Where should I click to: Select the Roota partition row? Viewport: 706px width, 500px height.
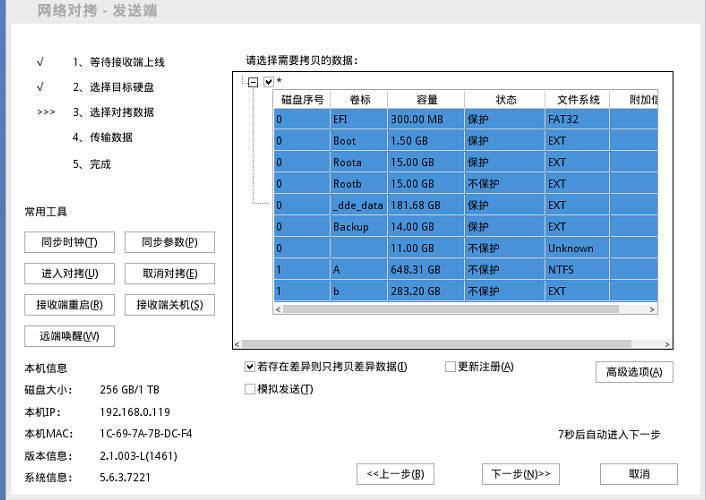(x=466, y=162)
